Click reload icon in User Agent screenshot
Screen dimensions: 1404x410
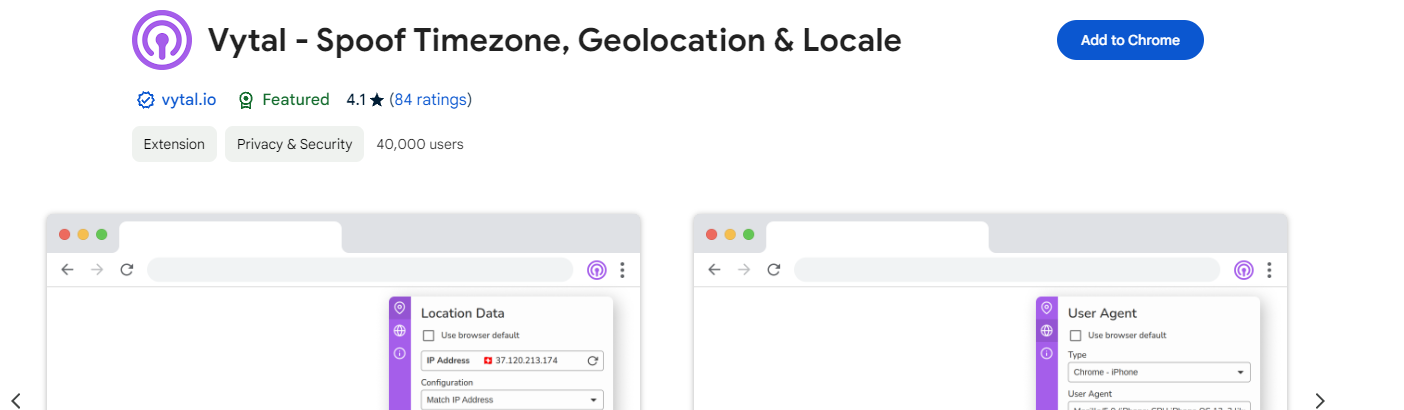tap(774, 270)
